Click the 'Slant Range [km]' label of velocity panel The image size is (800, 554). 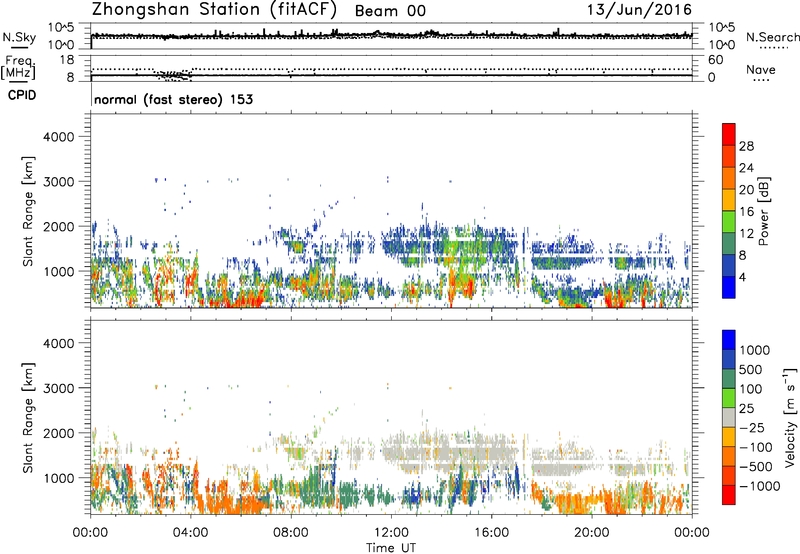pos(28,418)
